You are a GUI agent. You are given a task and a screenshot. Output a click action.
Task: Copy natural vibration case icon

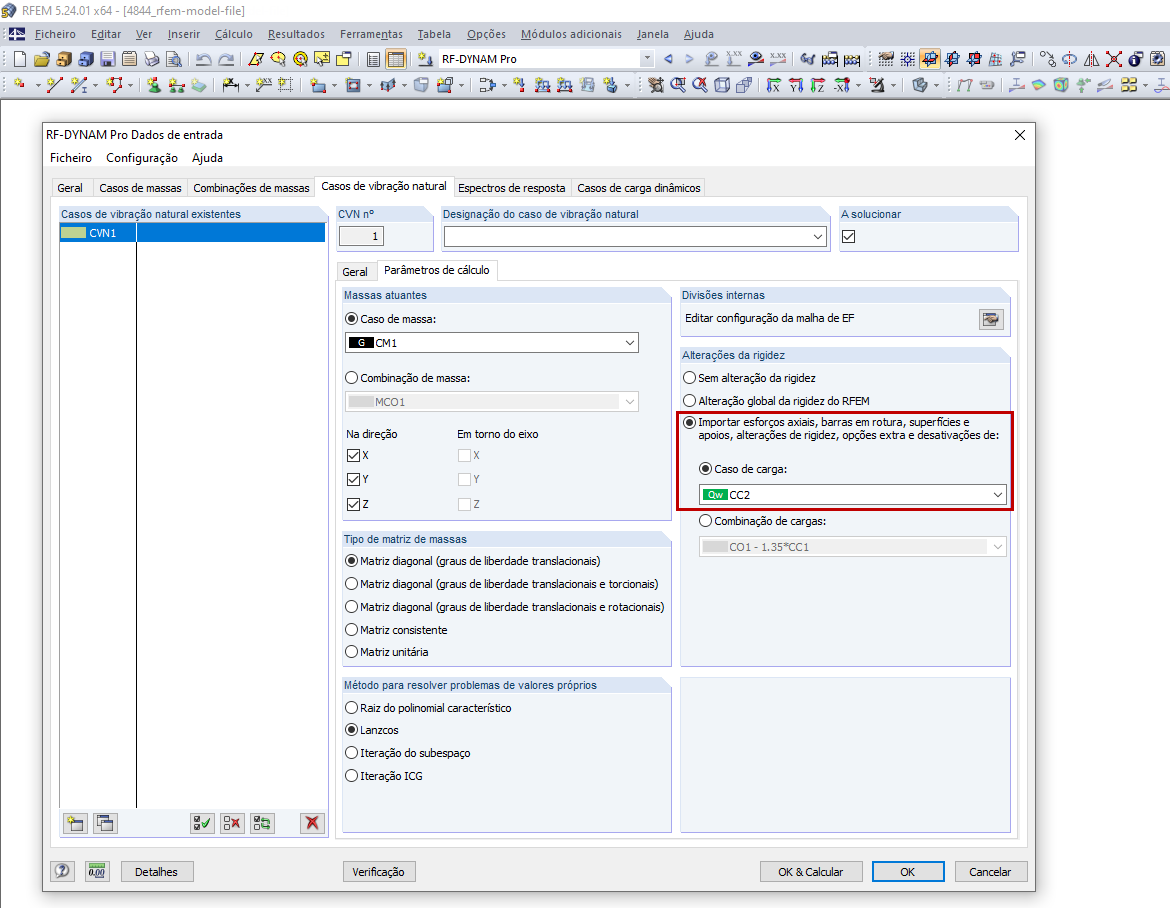(105, 823)
